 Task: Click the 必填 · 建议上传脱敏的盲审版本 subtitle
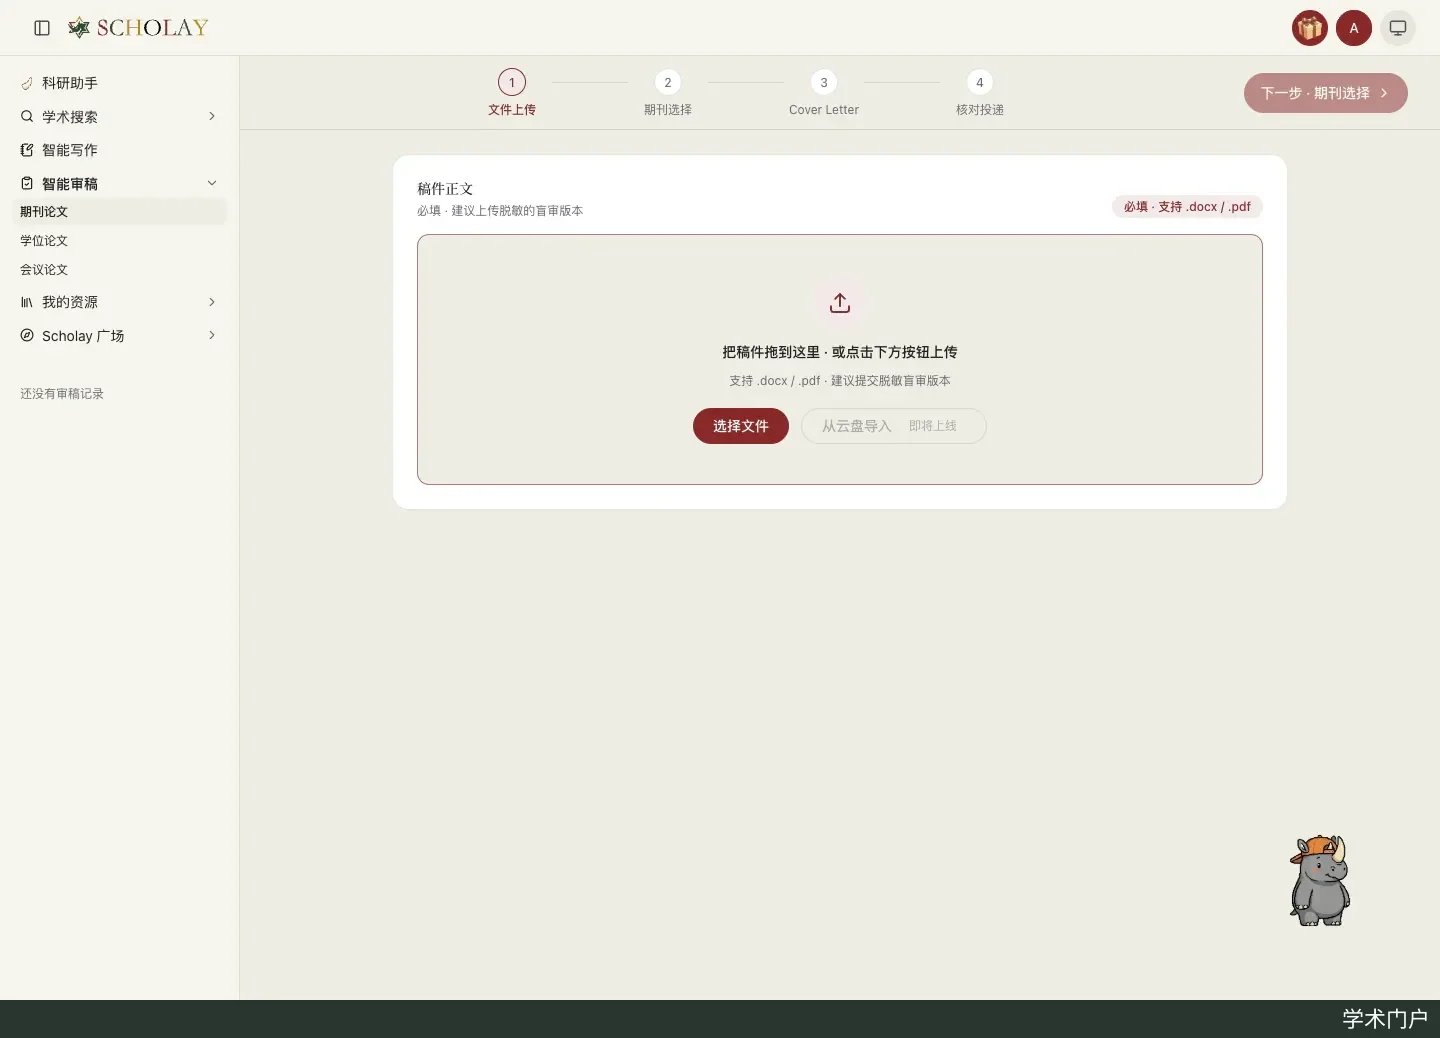coord(500,211)
